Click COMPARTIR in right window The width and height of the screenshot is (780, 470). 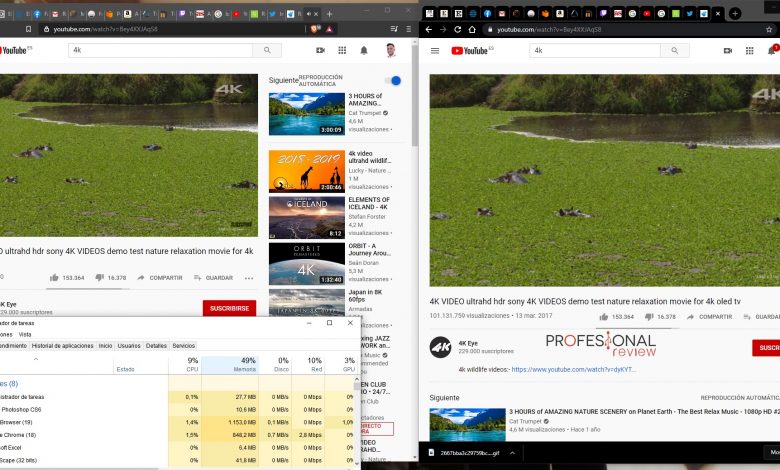(710, 317)
